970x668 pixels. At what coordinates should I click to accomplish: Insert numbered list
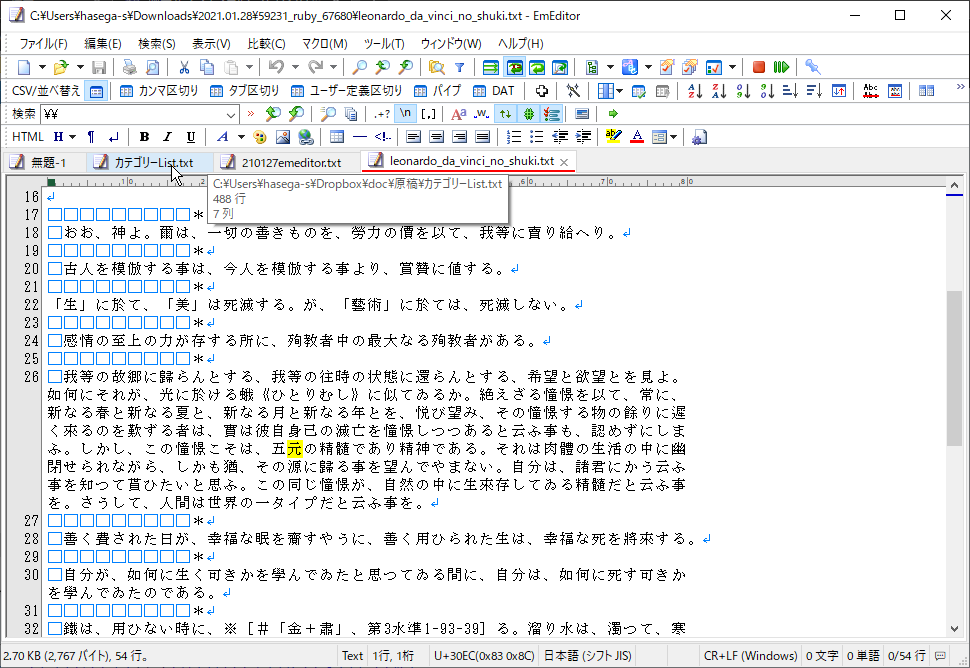(513, 137)
